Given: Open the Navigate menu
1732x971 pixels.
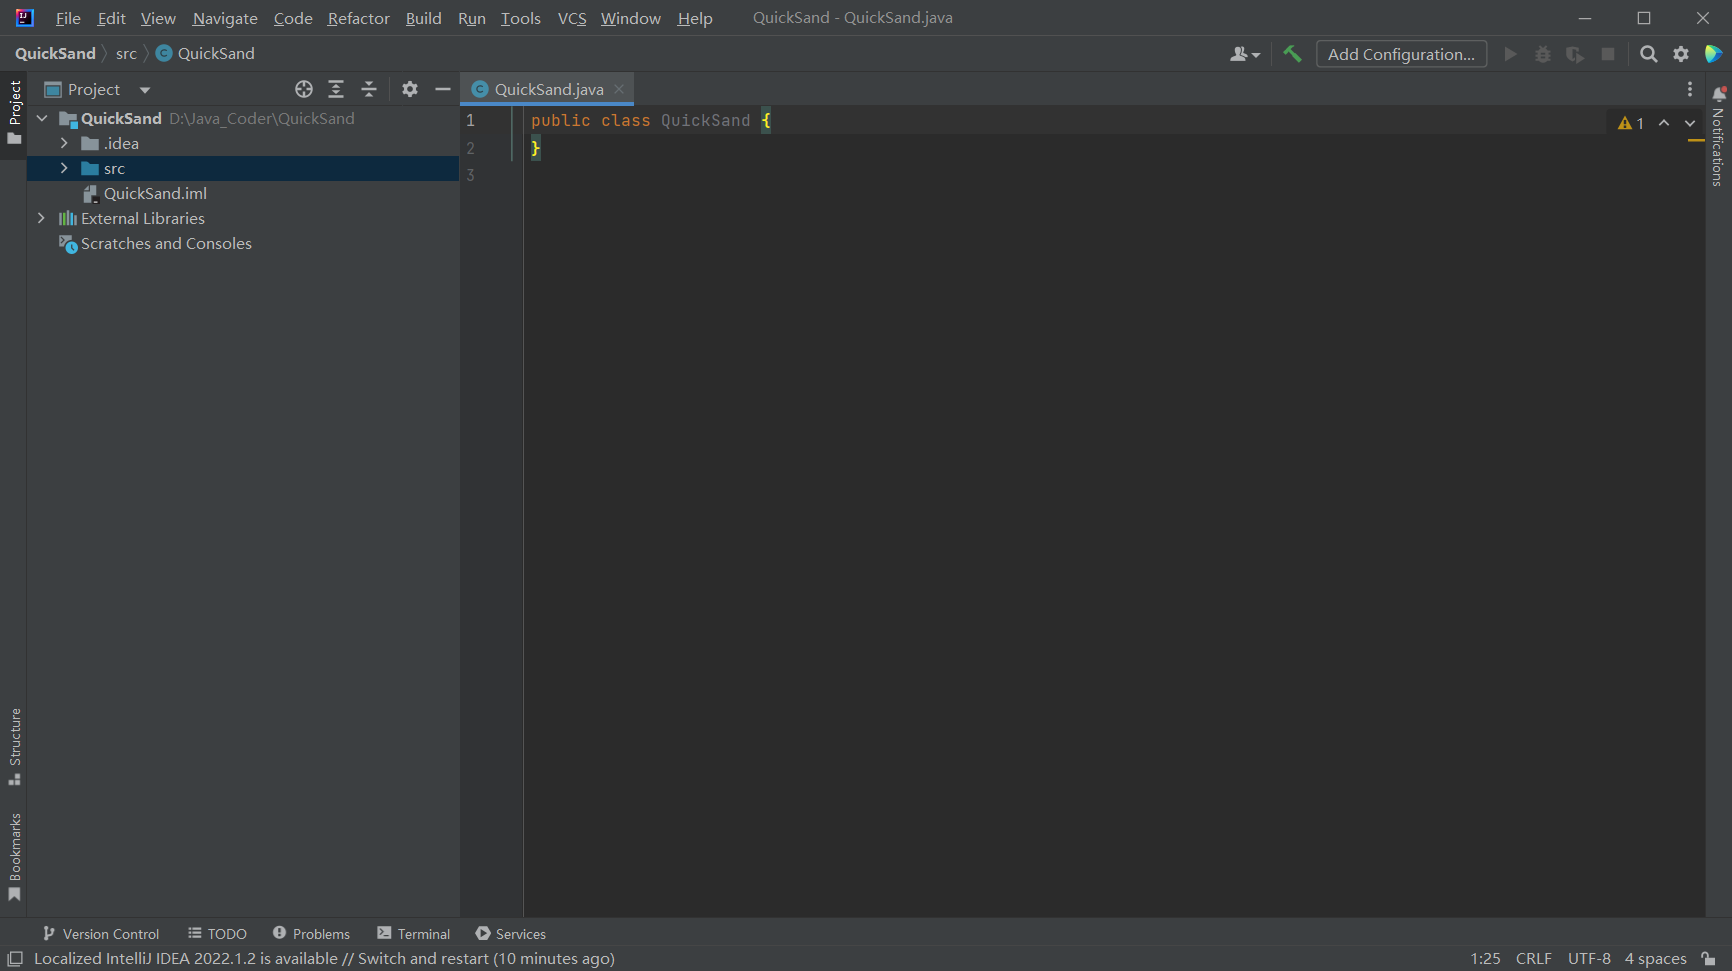Looking at the screenshot, I should (x=225, y=18).
